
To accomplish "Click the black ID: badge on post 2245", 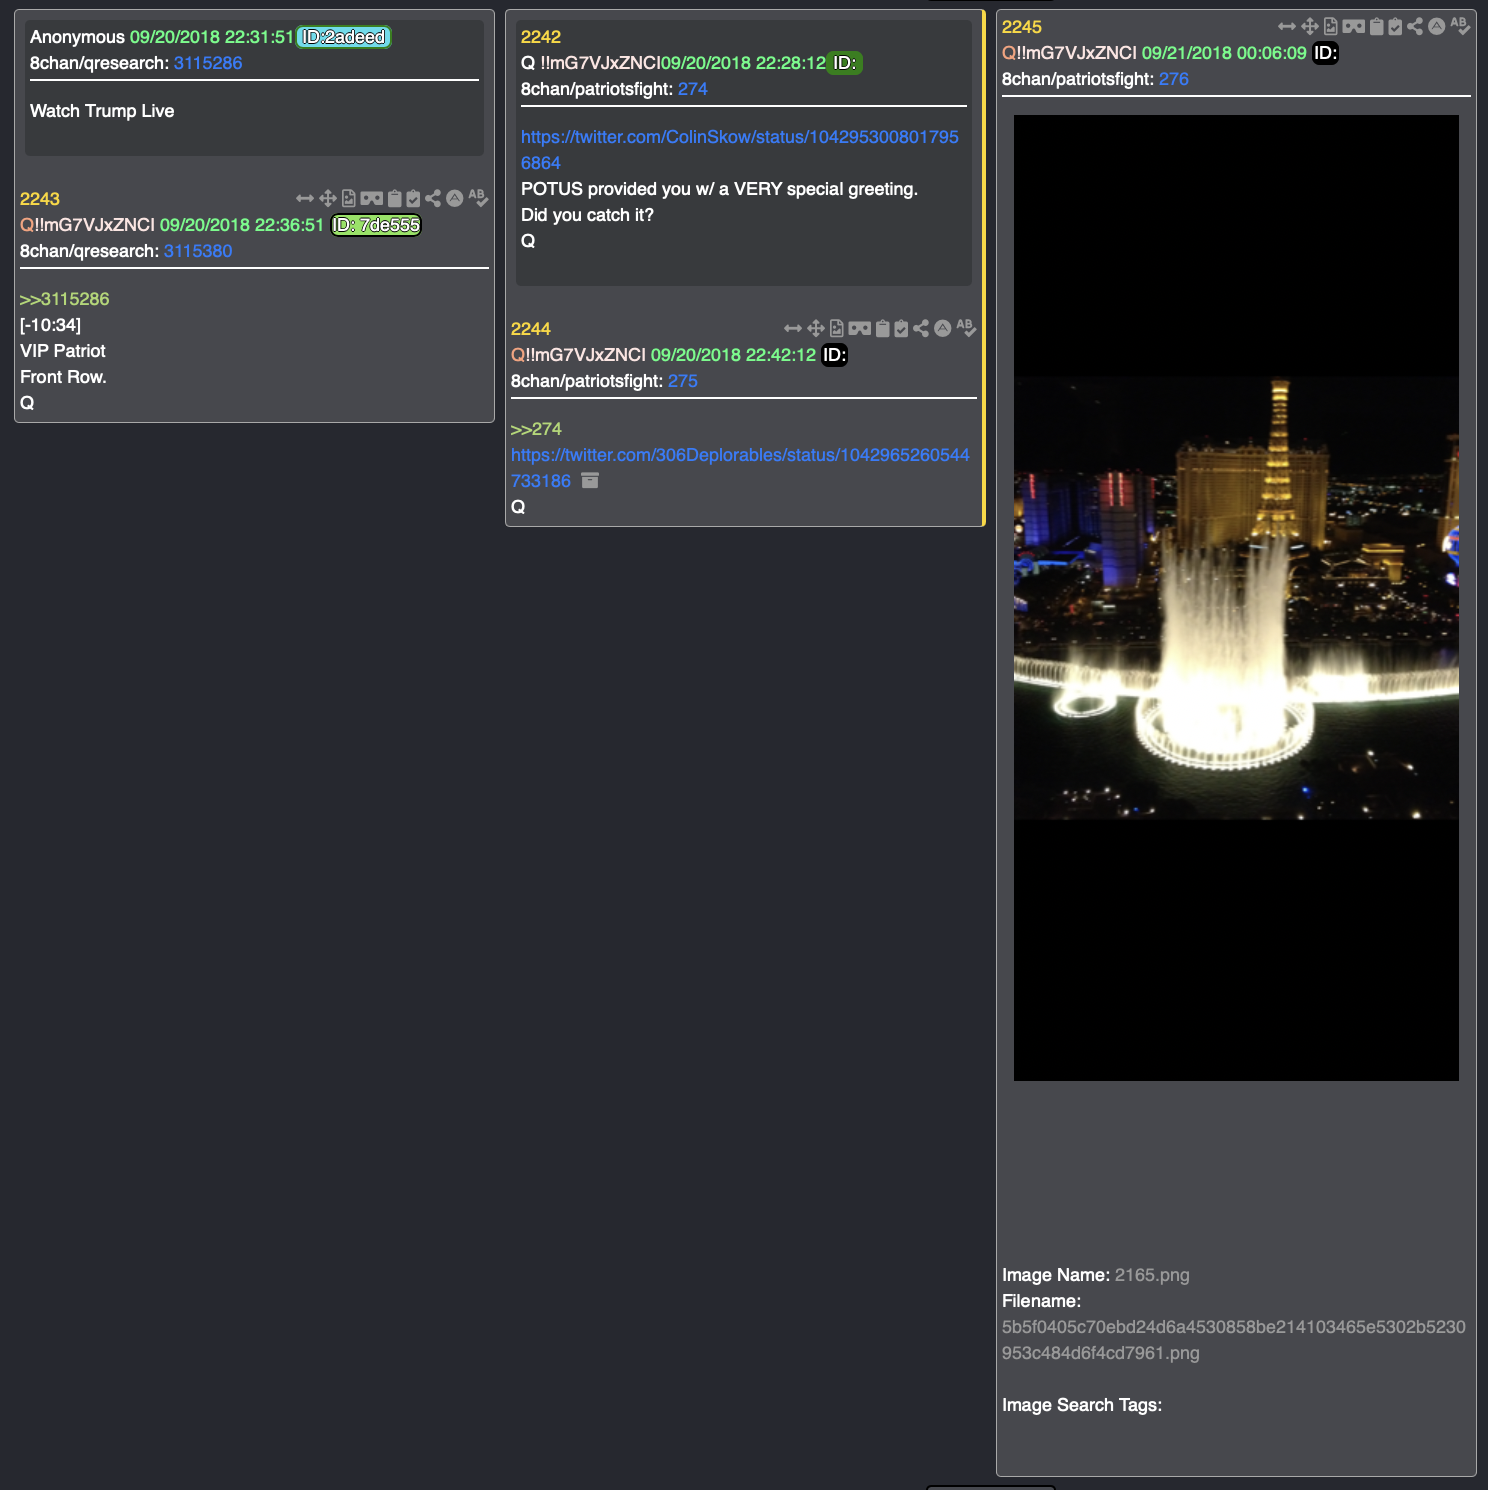I will click(x=1326, y=53).
